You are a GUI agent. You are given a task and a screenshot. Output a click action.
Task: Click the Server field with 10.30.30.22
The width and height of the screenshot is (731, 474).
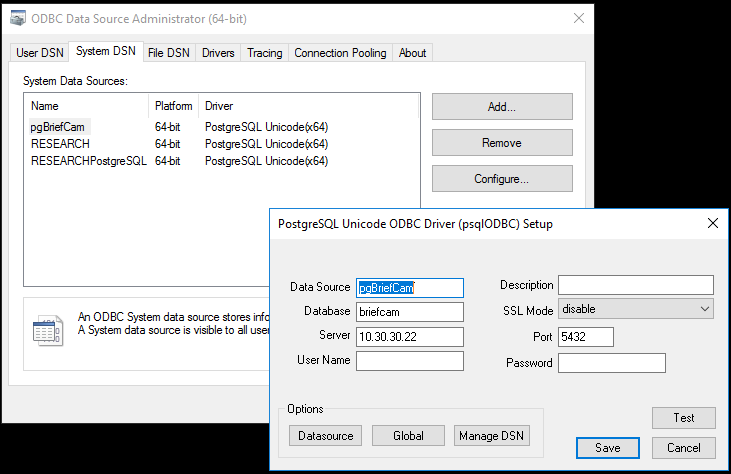410,337
